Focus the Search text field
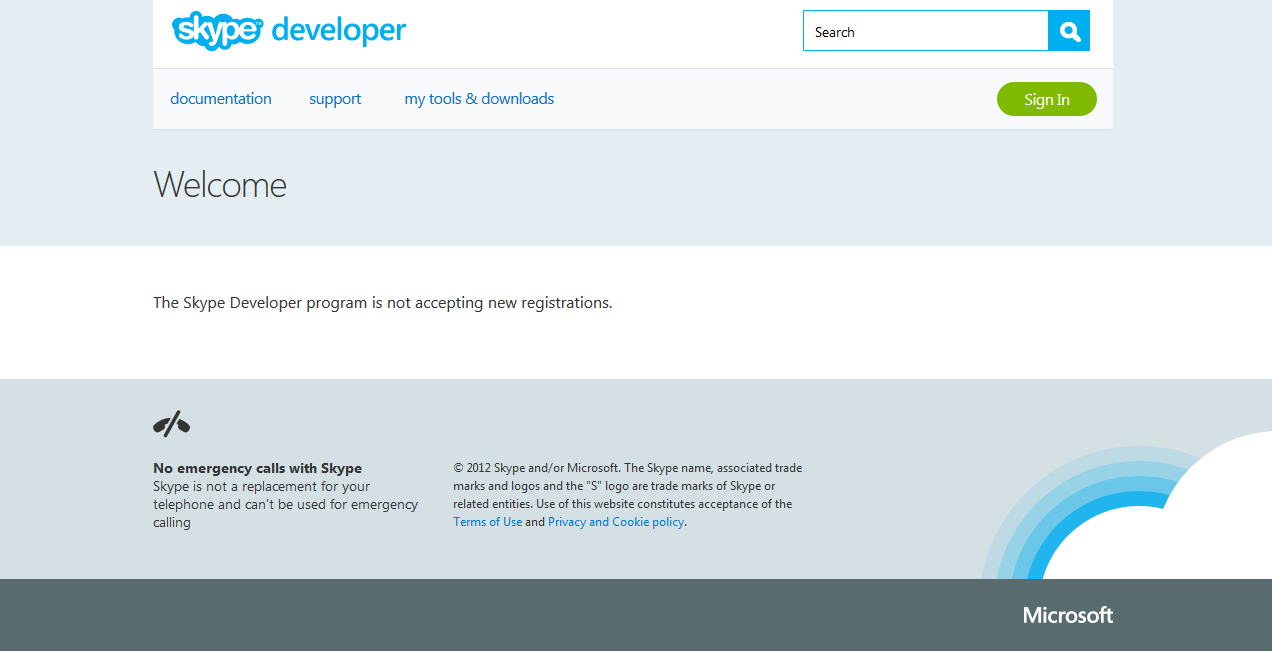Screen dimensions: 1272x651 pos(925,31)
